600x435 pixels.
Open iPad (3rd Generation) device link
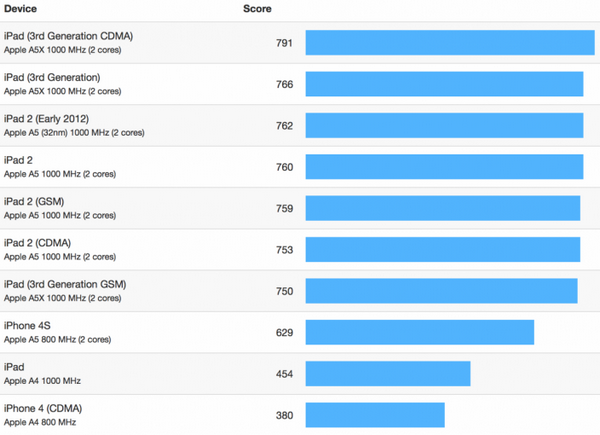[x=52, y=77]
